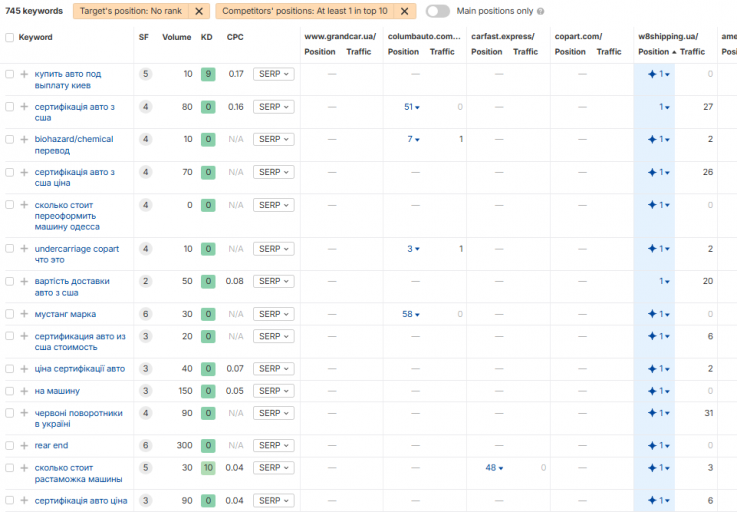Open keyword link 'rear end'
Viewport: 737px width, 512px height.
point(51,445)
